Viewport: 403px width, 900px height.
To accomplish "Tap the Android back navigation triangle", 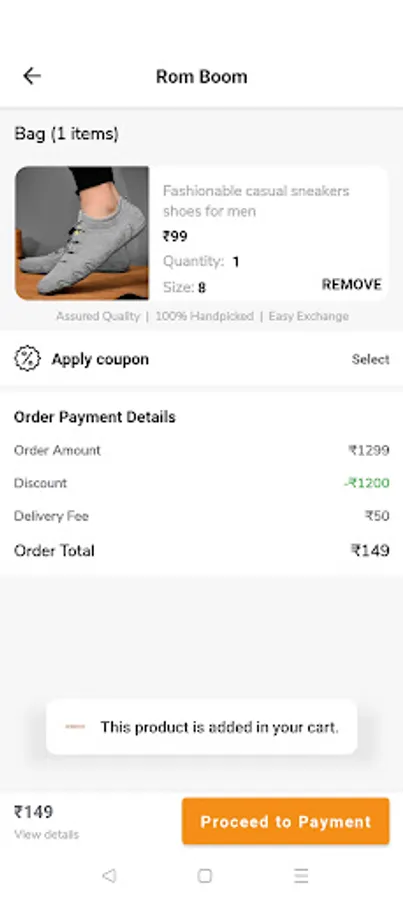I will click(108, 875).
